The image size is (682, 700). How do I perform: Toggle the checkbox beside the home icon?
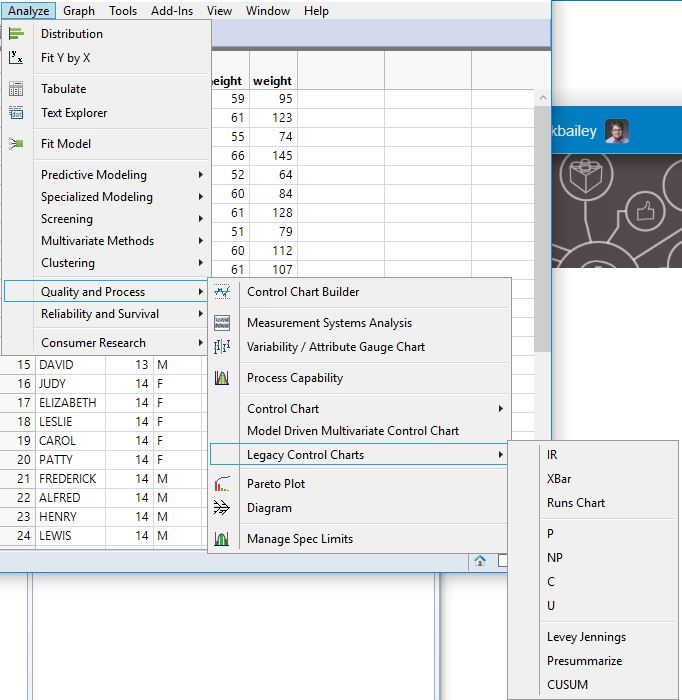pyautogui.click(x=503, y=560)
